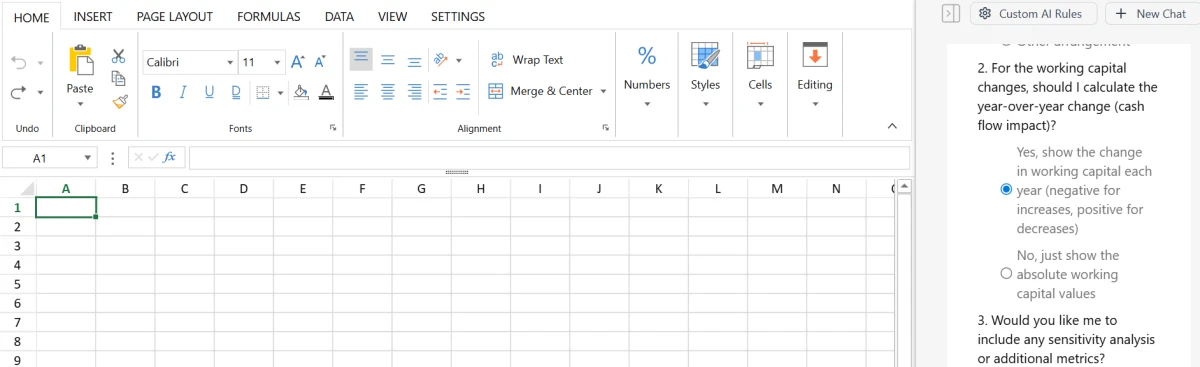The width and height of the screenshot is (1200, 367).
Task: Open the Undo history dropdown arrow
Action: [40, 63]
